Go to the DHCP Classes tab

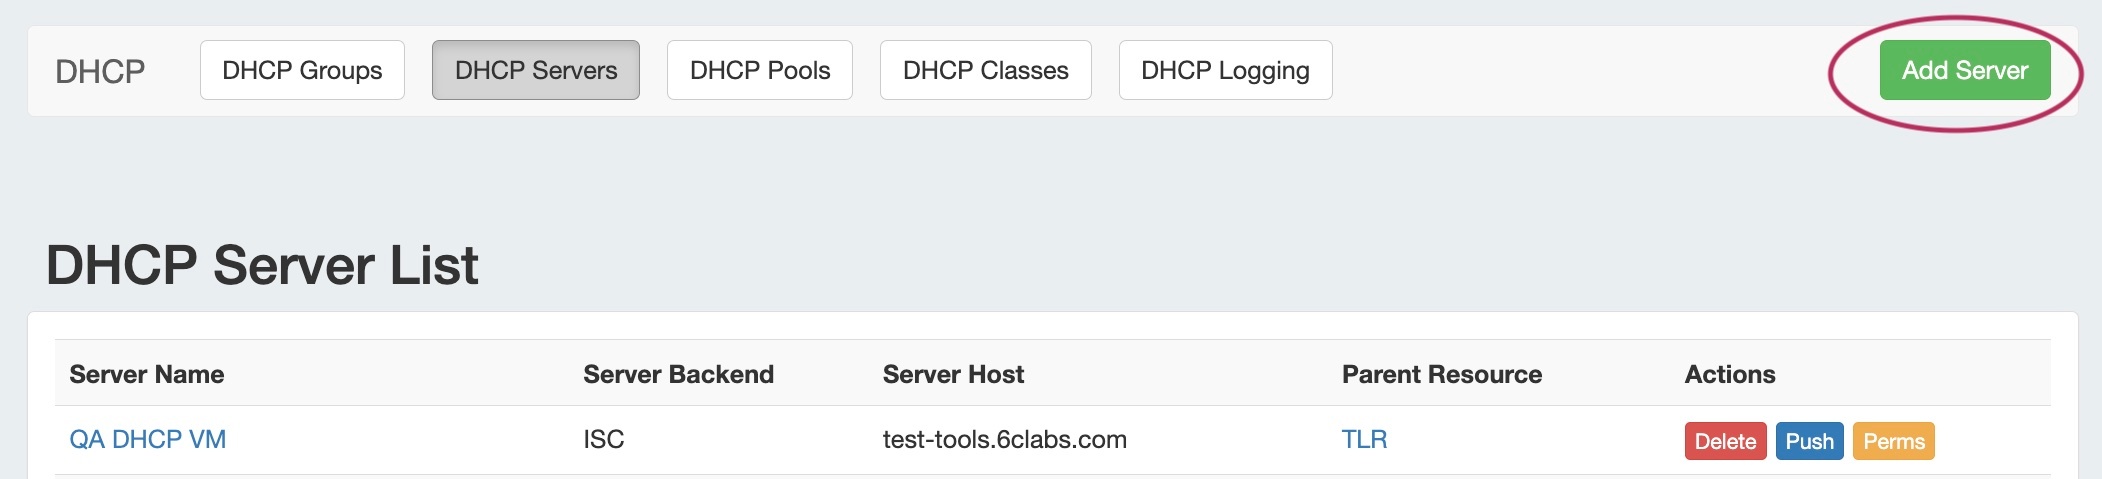(985, 70)
